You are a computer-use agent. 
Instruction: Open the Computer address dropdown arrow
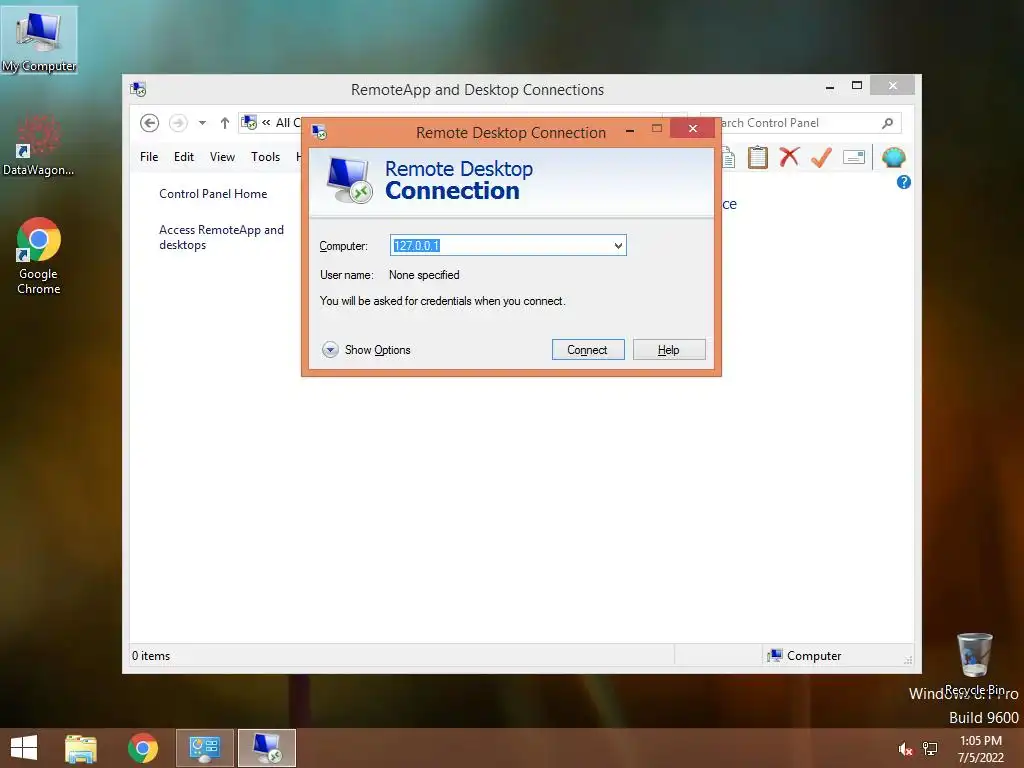click(618, 246)
